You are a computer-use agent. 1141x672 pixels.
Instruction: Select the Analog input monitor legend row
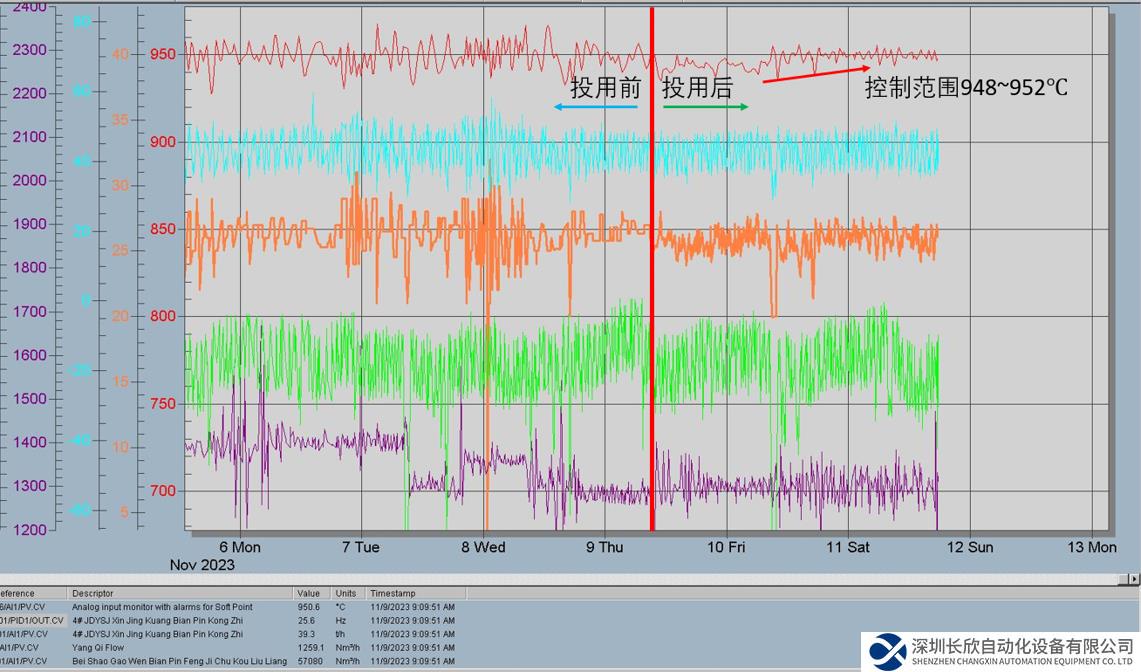coord(161,607)
